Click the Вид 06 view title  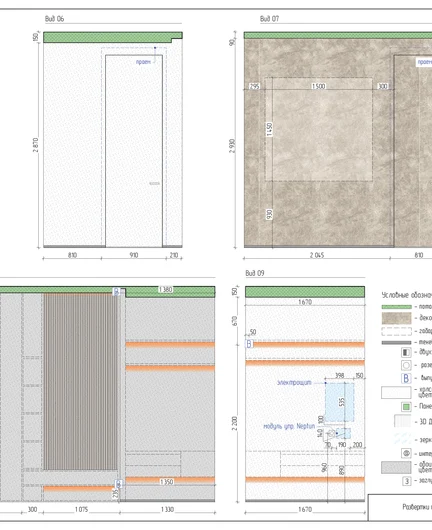[x=54, y=19]
